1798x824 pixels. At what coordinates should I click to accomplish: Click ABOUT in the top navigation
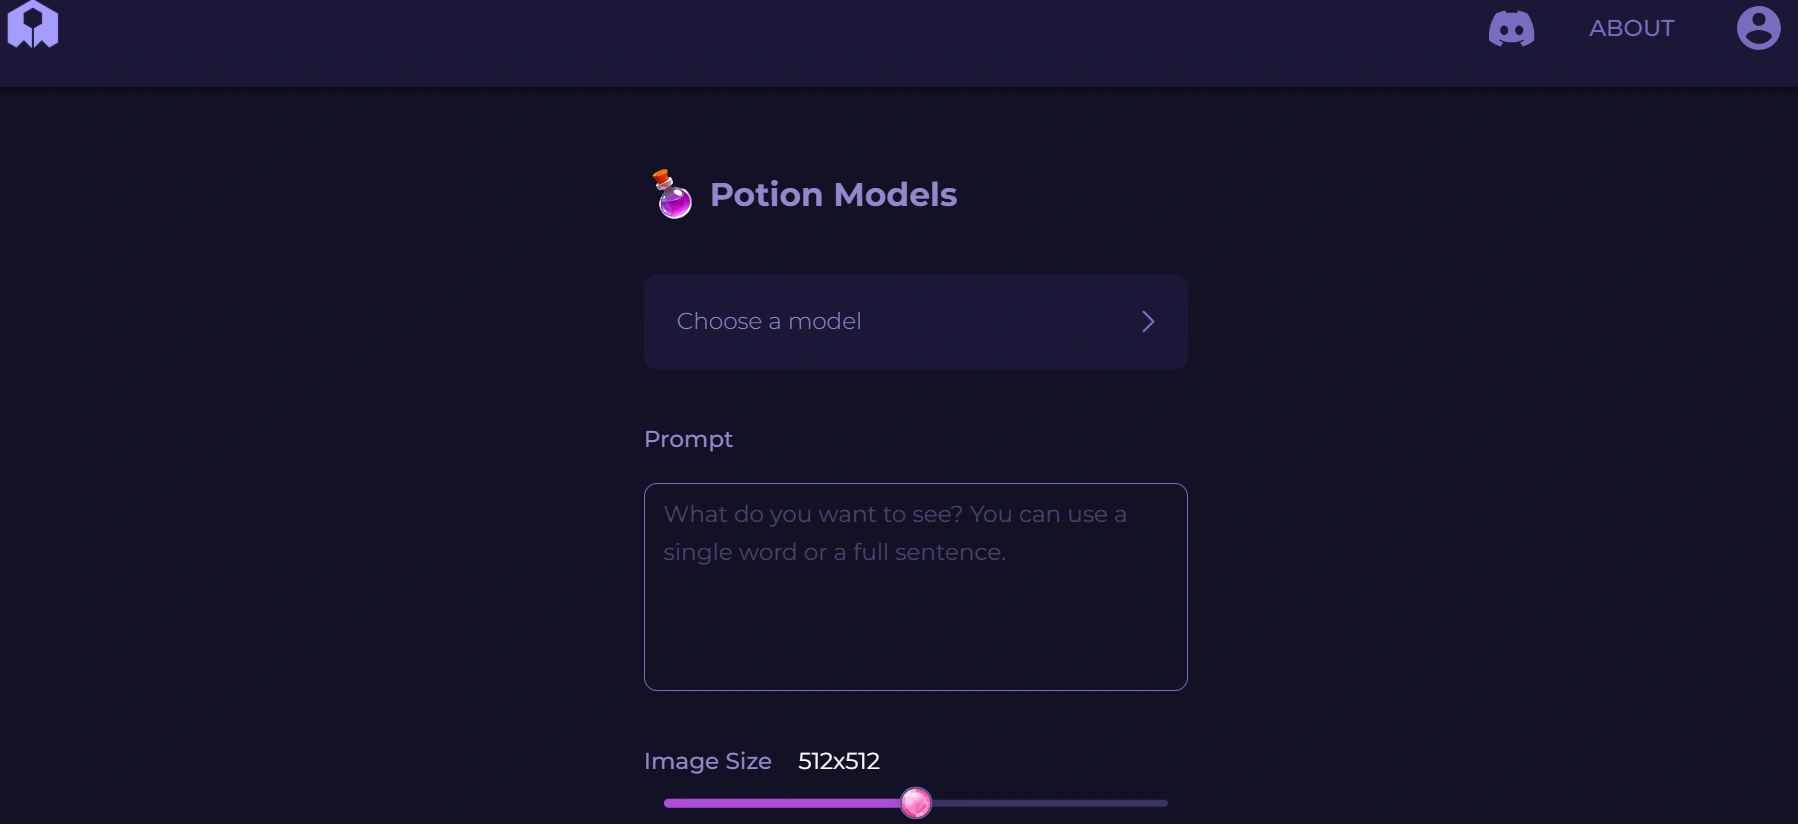tap(1632, 28)
